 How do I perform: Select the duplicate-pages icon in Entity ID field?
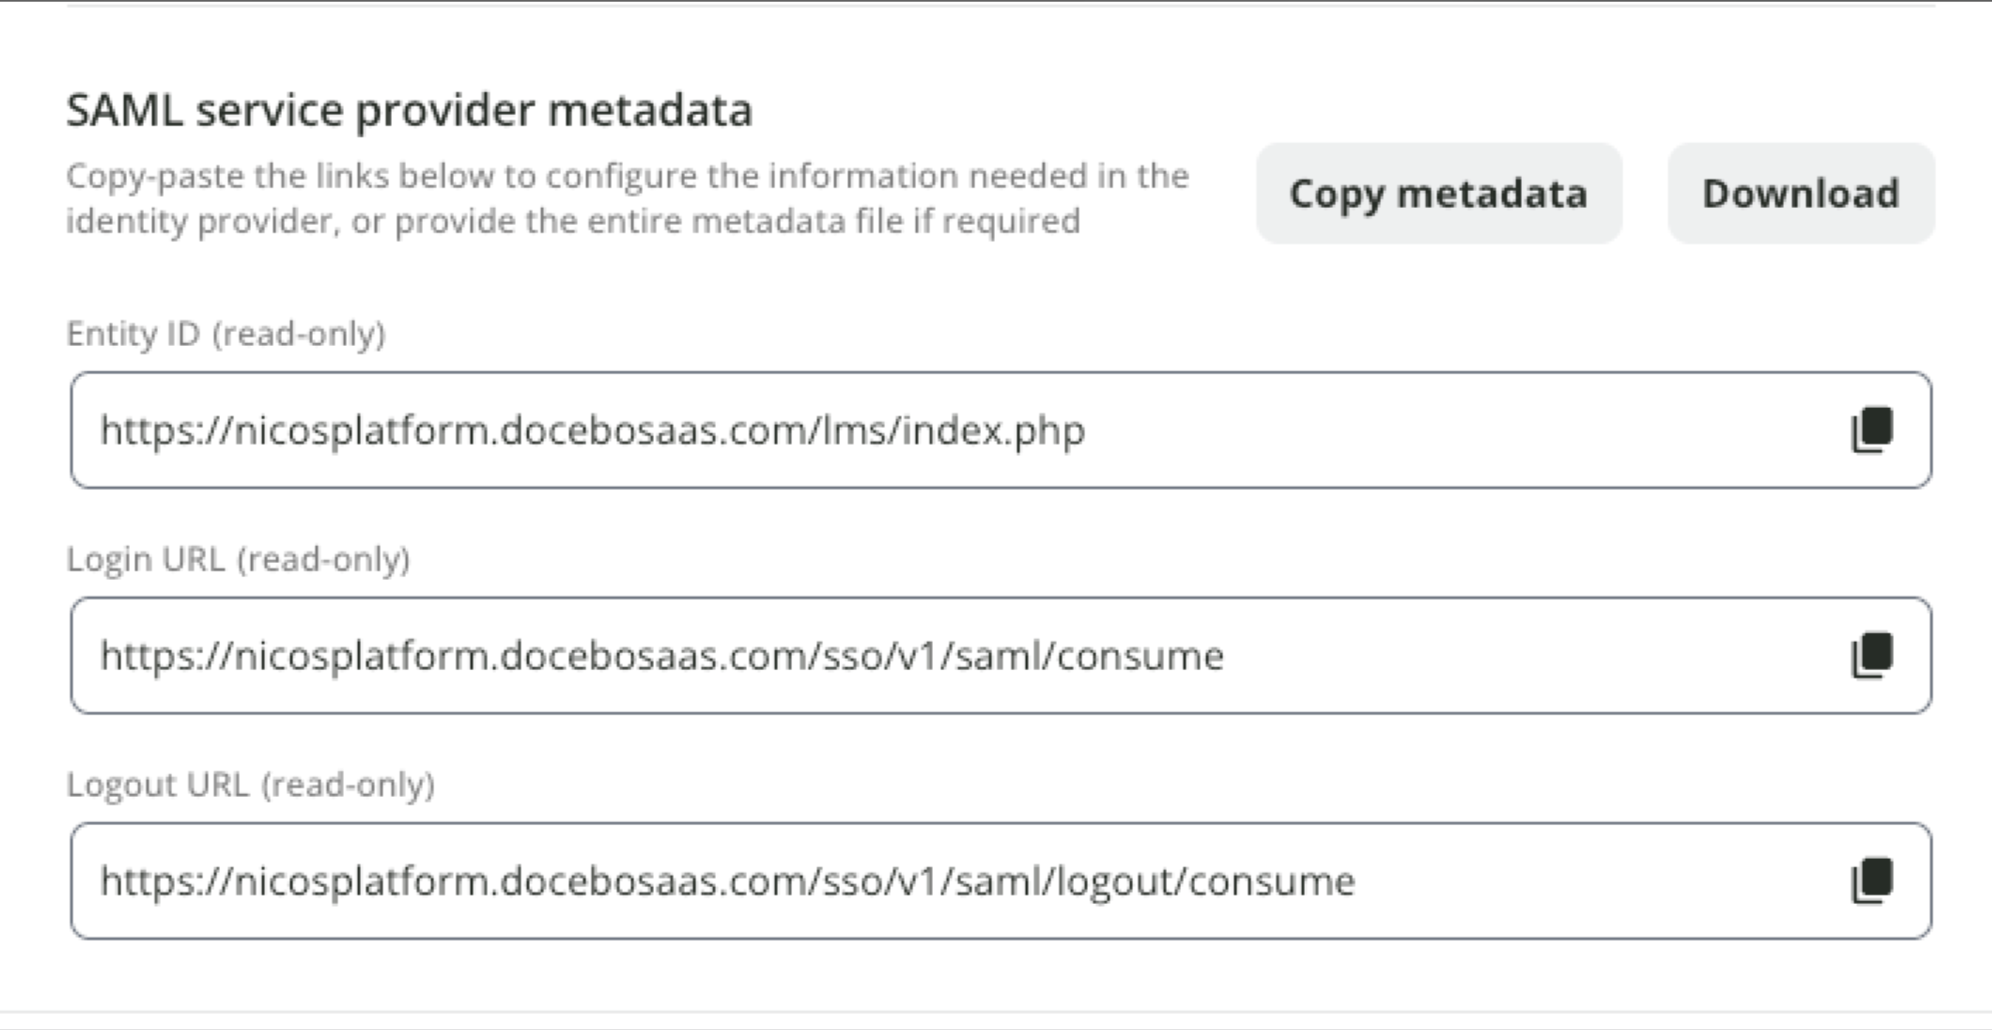pos(1873,429)
